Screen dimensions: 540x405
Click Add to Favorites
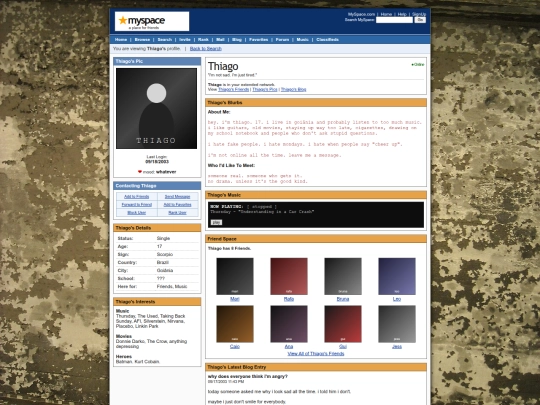177,205
